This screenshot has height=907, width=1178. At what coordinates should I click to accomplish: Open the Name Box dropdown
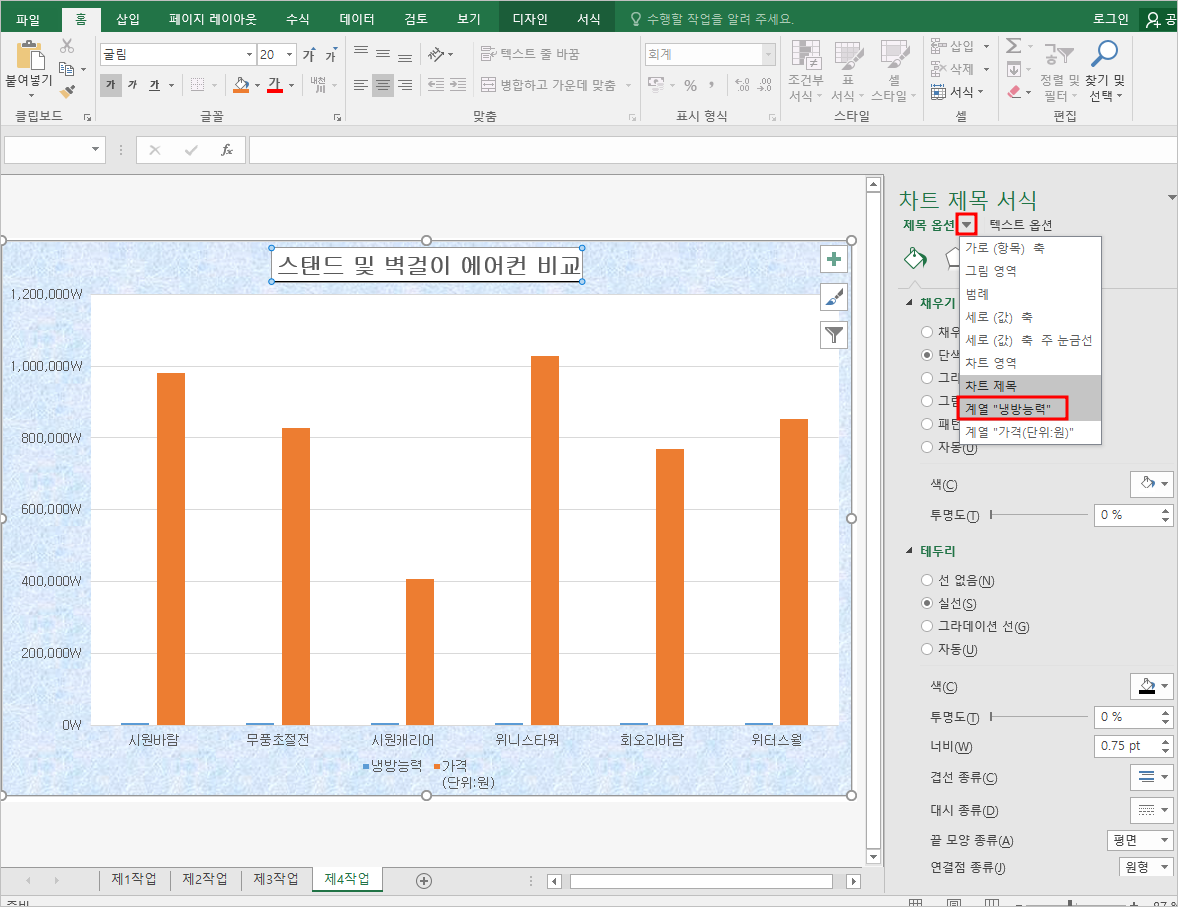(x=95, y=150)
